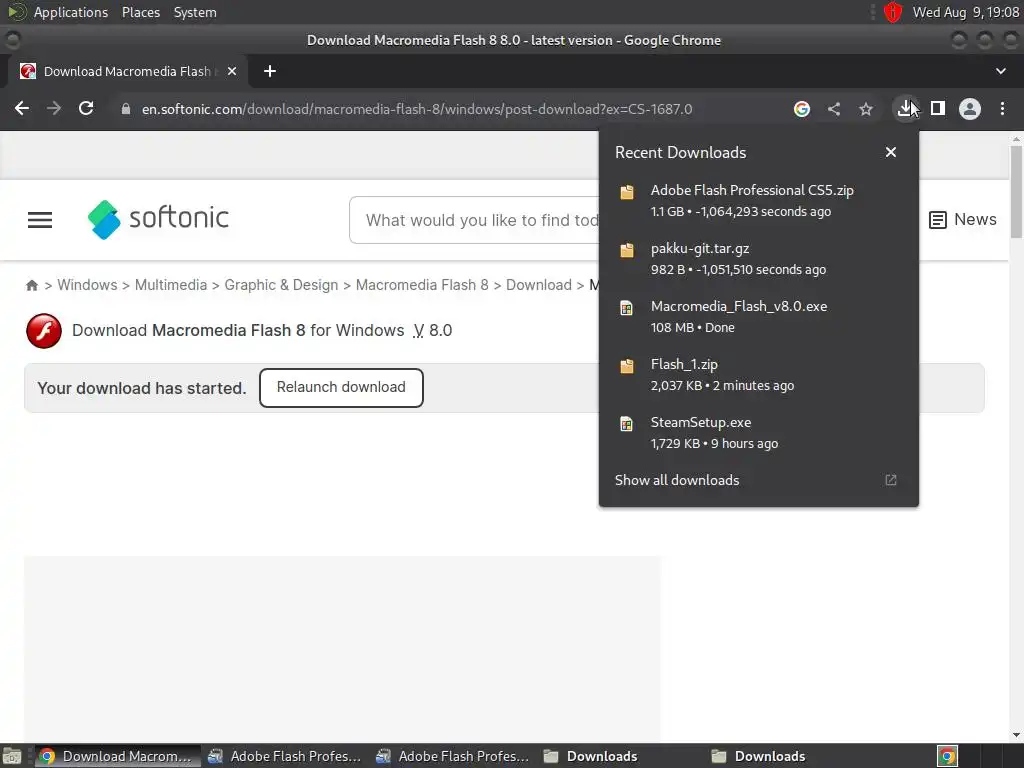Open a new Chrome tab

tap(270, 71)
